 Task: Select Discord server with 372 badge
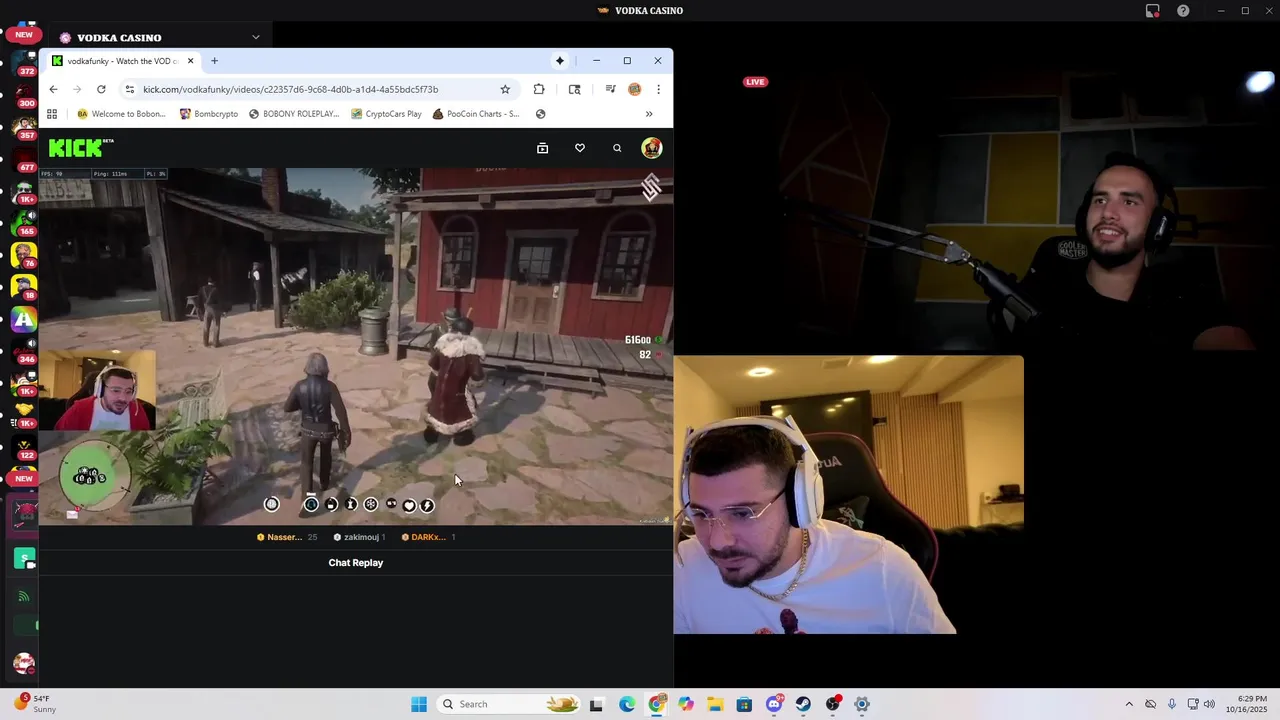point(24,63)
